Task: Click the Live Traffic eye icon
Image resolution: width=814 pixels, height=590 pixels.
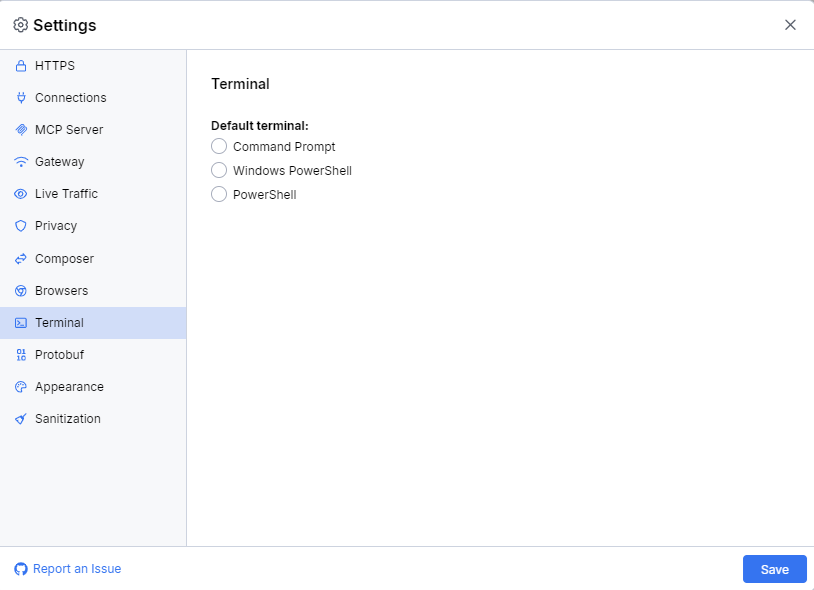Action: click(x=20, y=193)
